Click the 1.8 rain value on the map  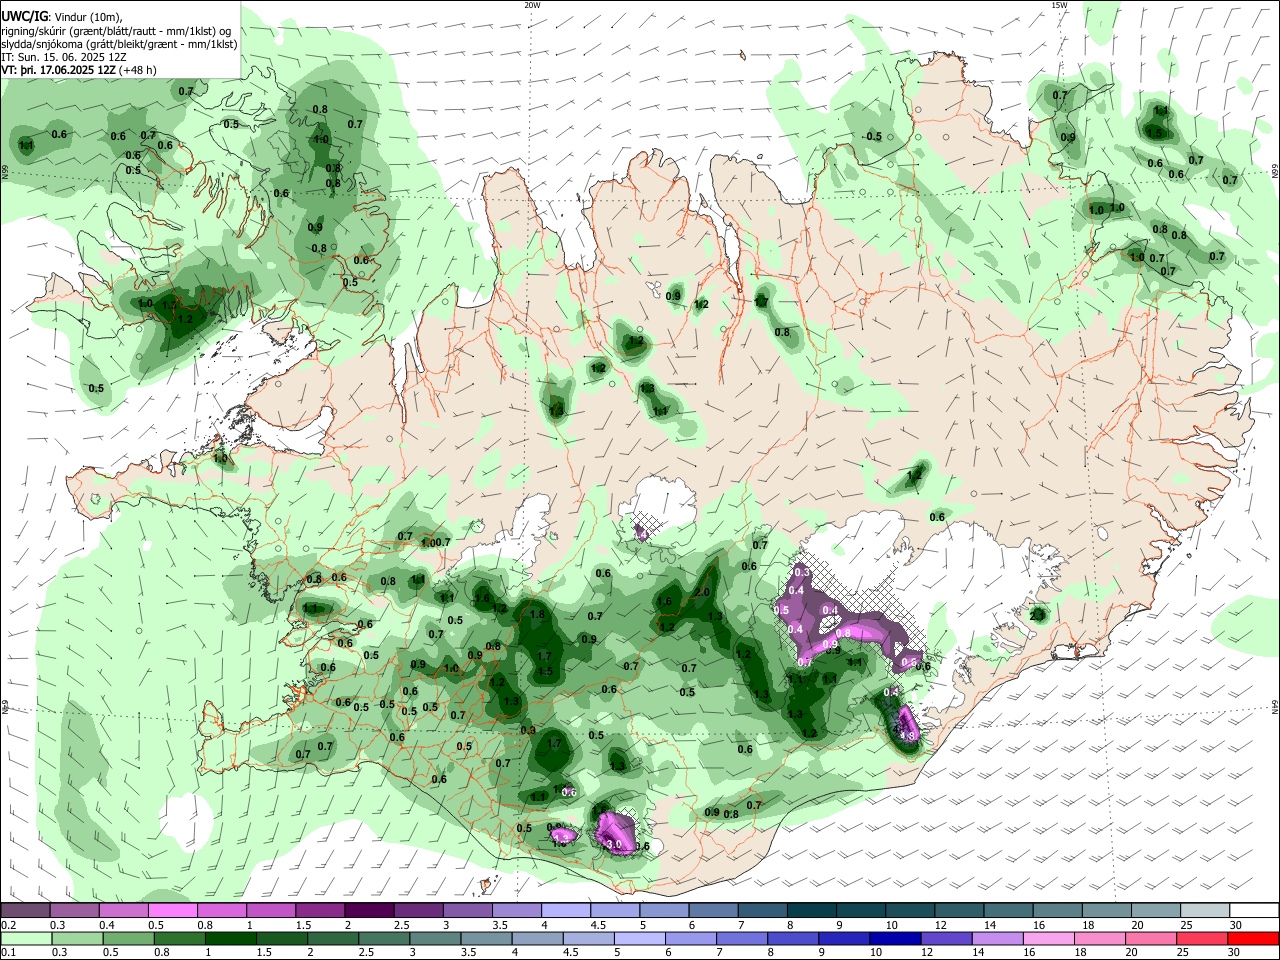[537, 614]
